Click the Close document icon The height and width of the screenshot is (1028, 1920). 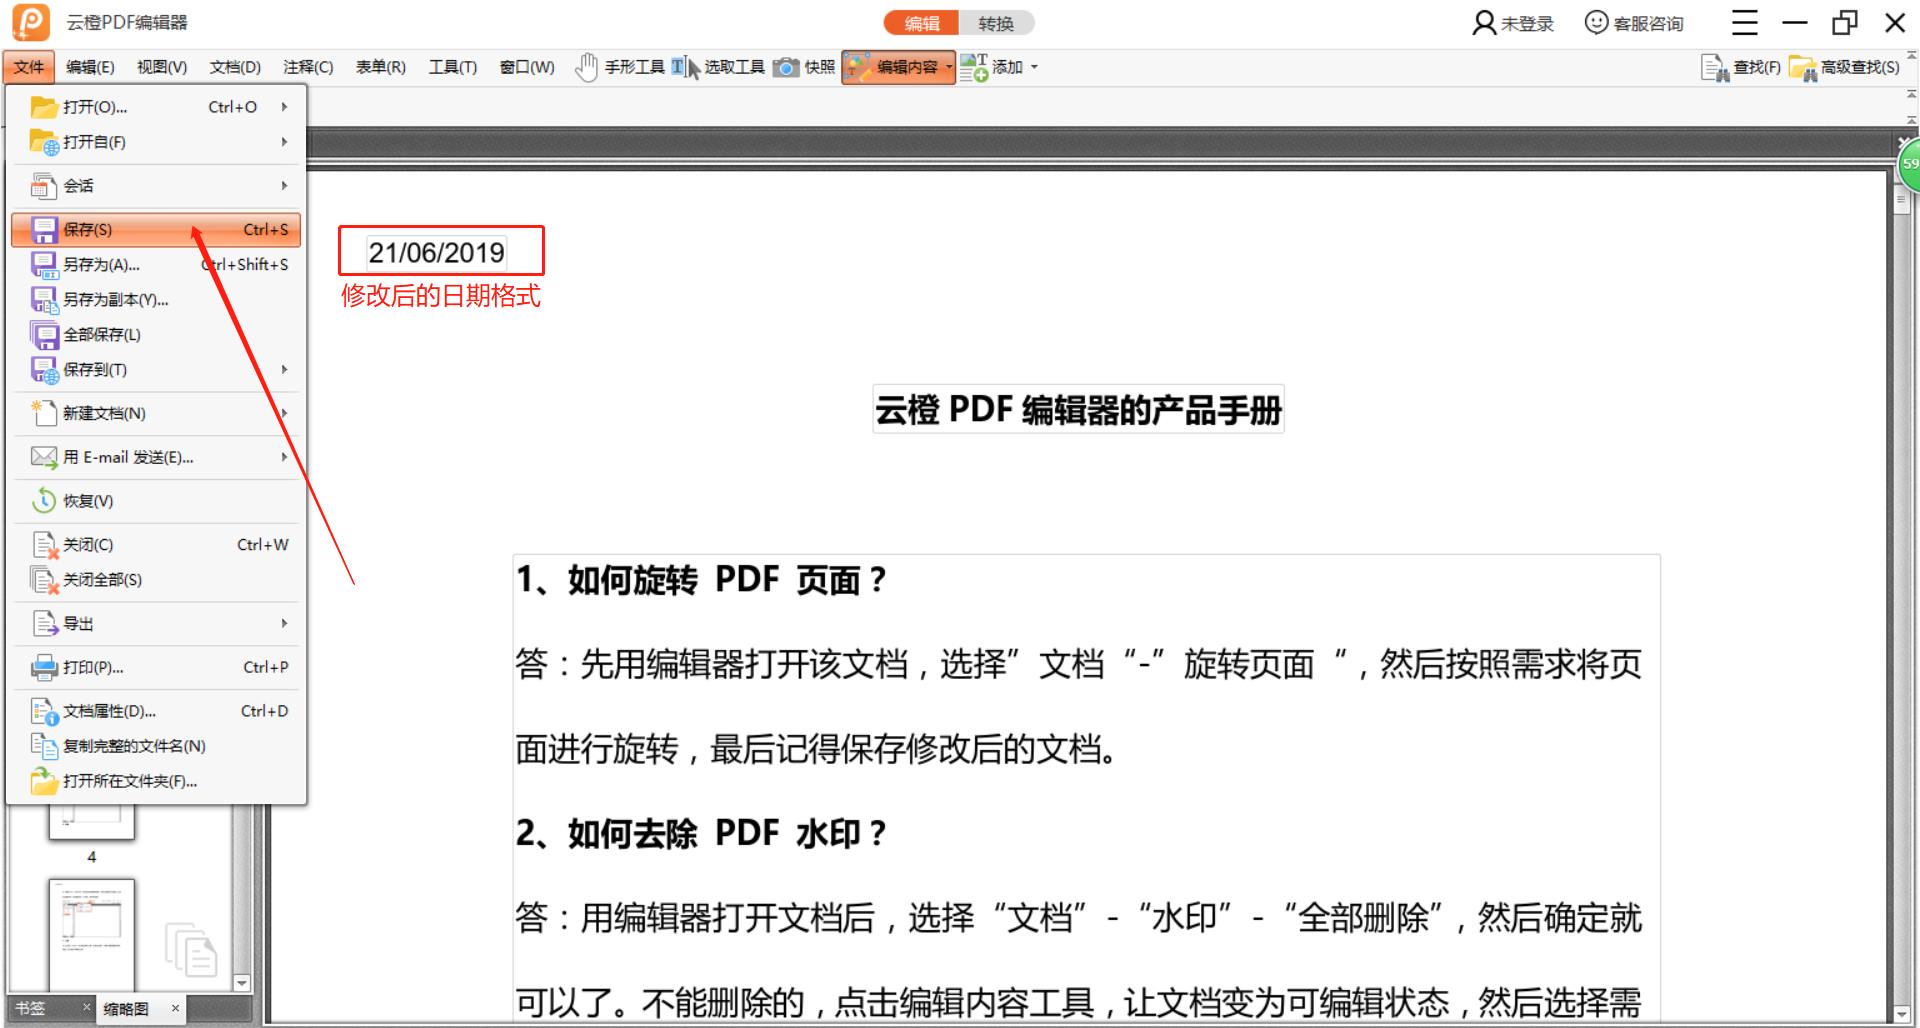tap(44, 545)
